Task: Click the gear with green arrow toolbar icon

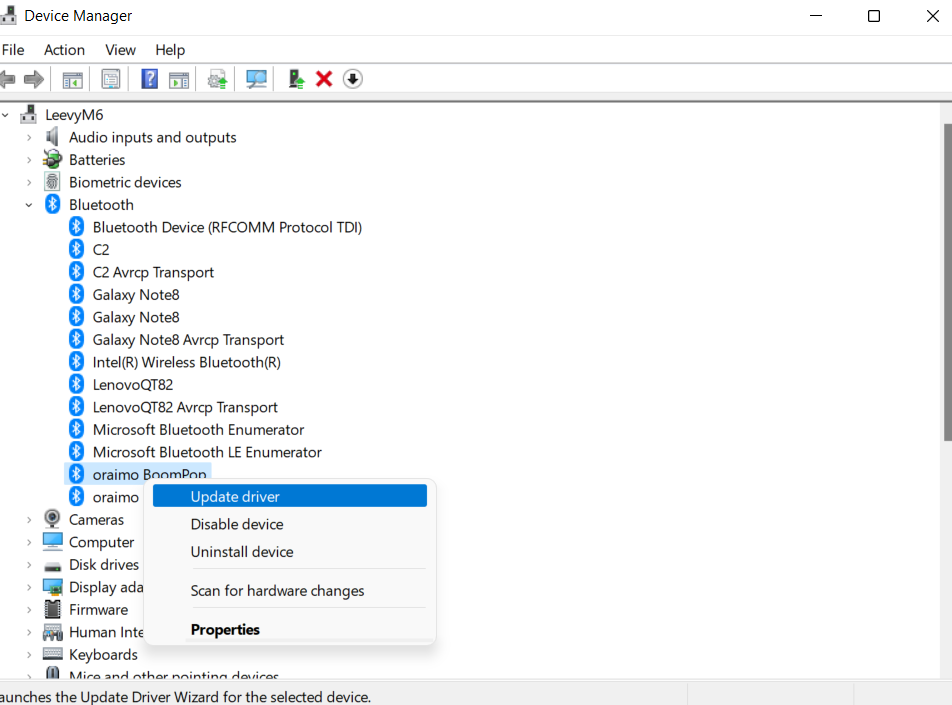Action: click(217, 79)
